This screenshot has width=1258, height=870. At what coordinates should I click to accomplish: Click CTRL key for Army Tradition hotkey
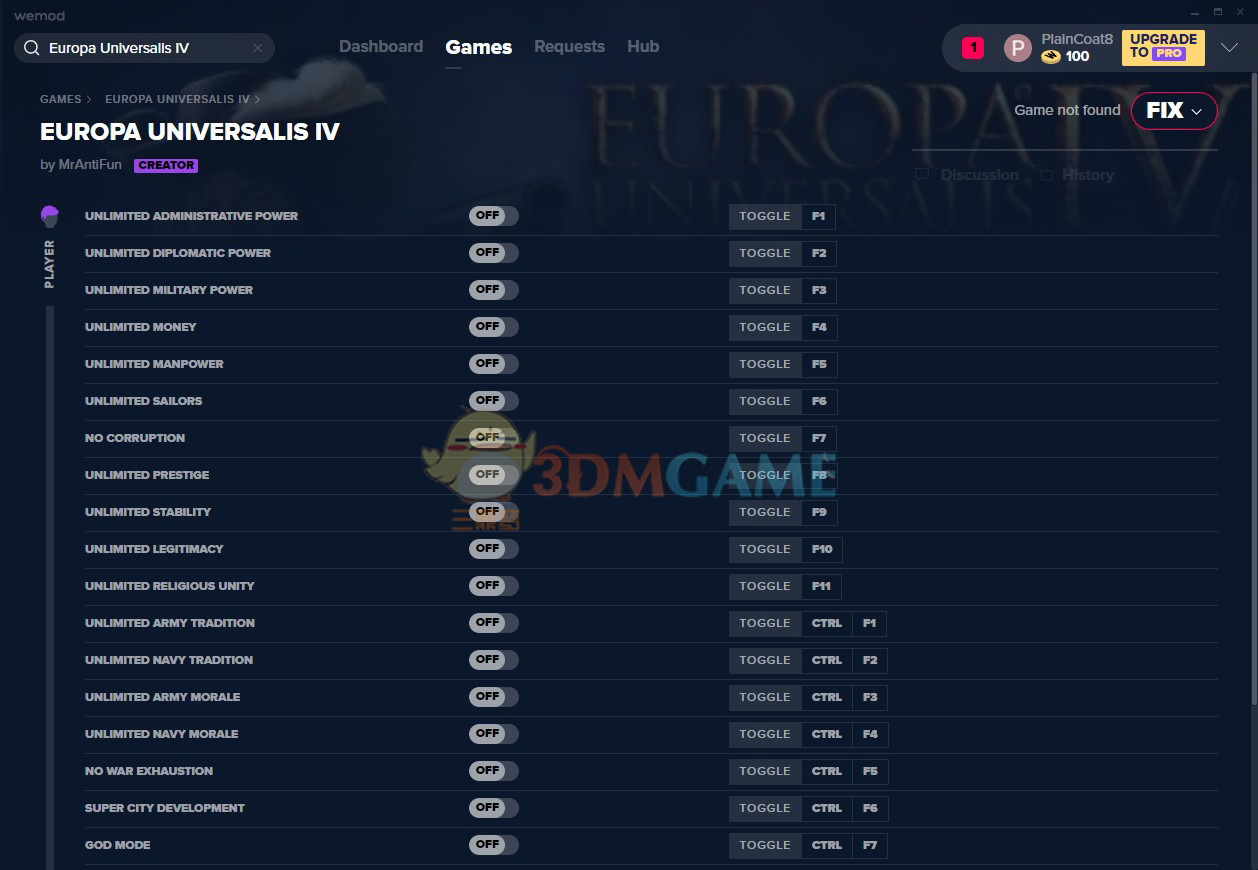point(827,623)
